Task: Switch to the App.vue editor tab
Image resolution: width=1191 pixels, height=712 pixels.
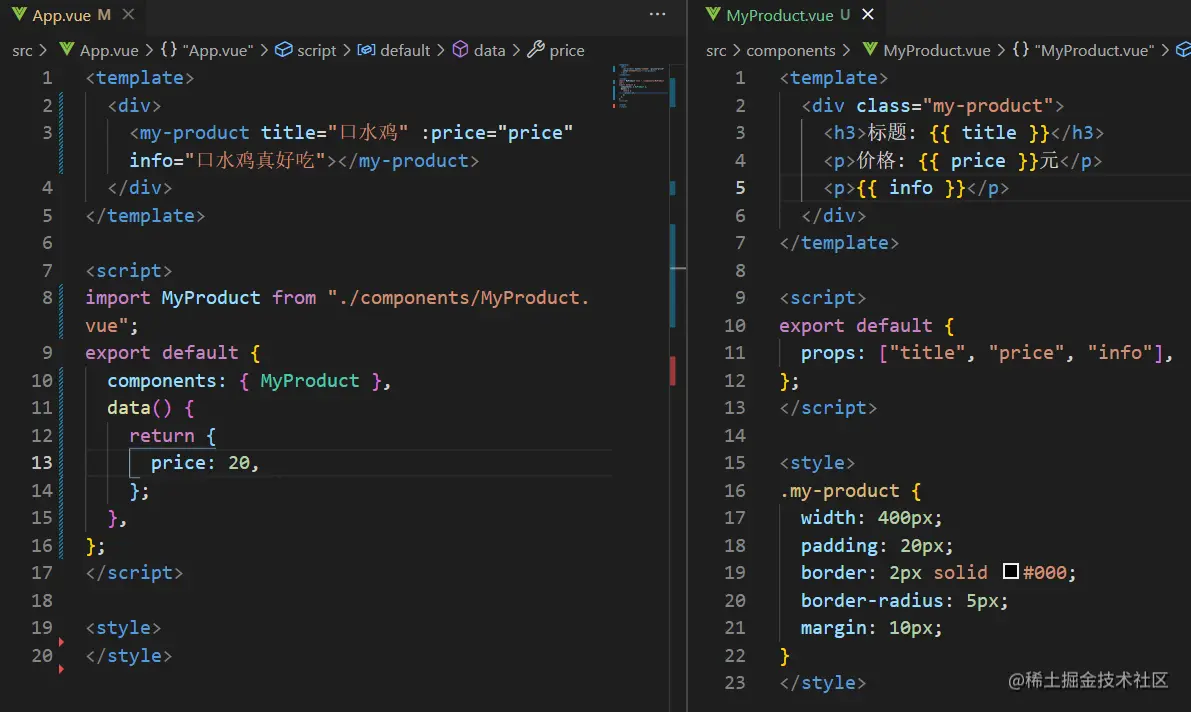Action: pyautogui.click(x=62, y=15)
